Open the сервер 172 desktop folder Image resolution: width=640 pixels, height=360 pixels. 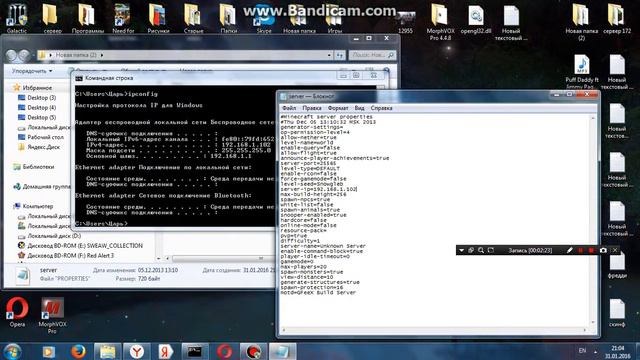tap(617, 18)
